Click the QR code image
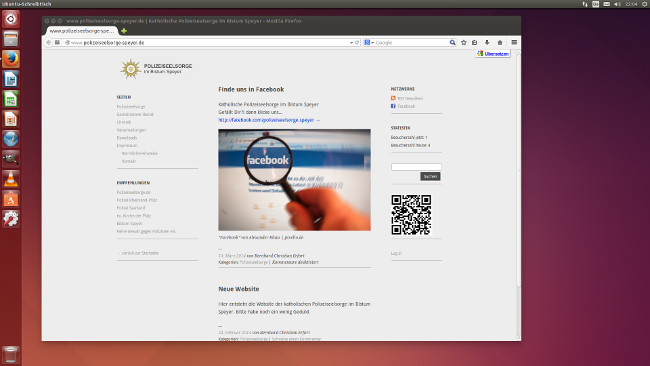Image resolution: width=650 pixels, height=366 pixels. tap(411, 215)
